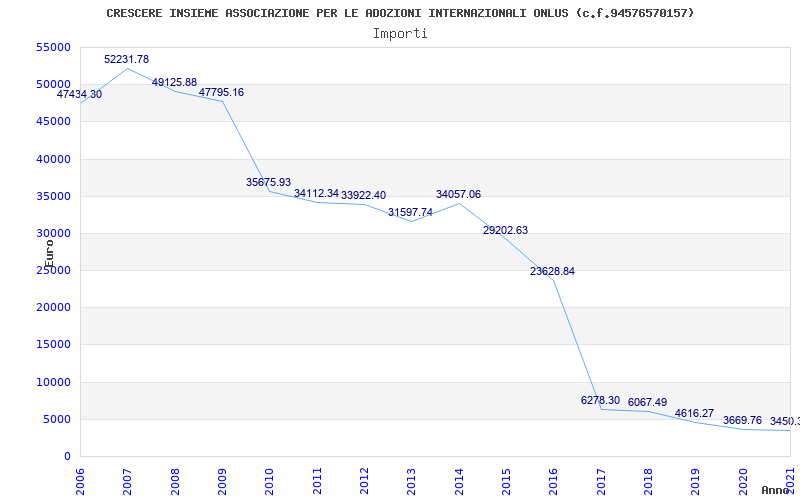Click x-axis year 2014
Screen dimensions: 800x500
coord(459,482)
